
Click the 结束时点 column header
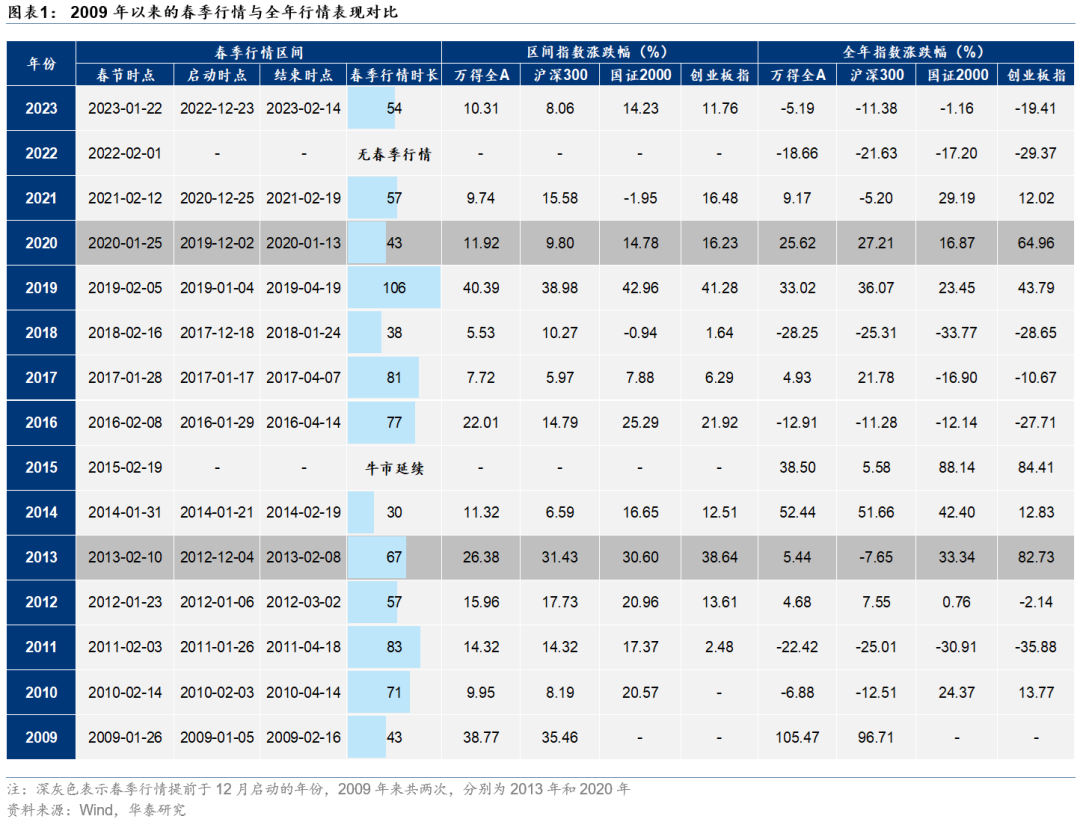[303, 75]
